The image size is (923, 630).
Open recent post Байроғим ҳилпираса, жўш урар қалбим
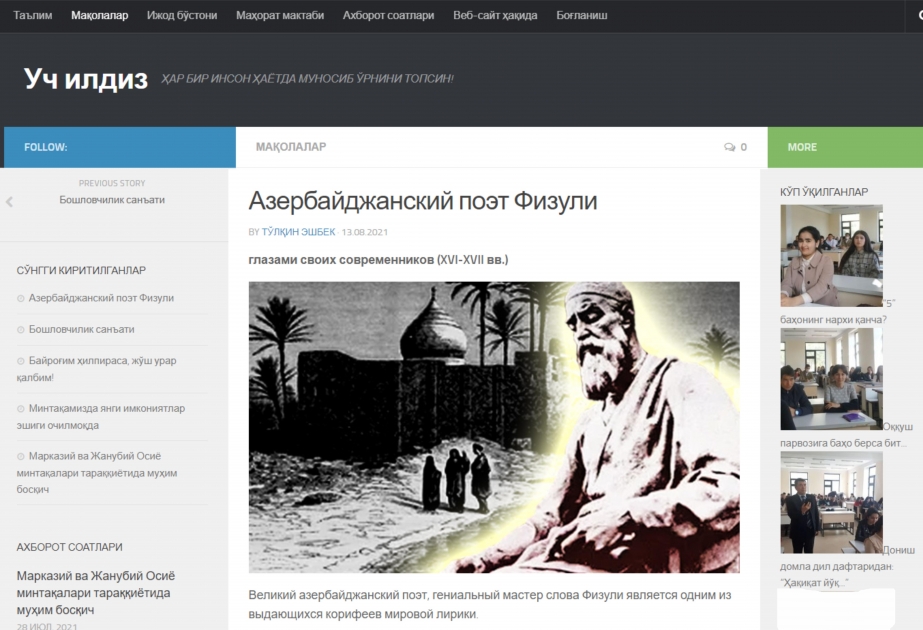(x=97, y=369)
